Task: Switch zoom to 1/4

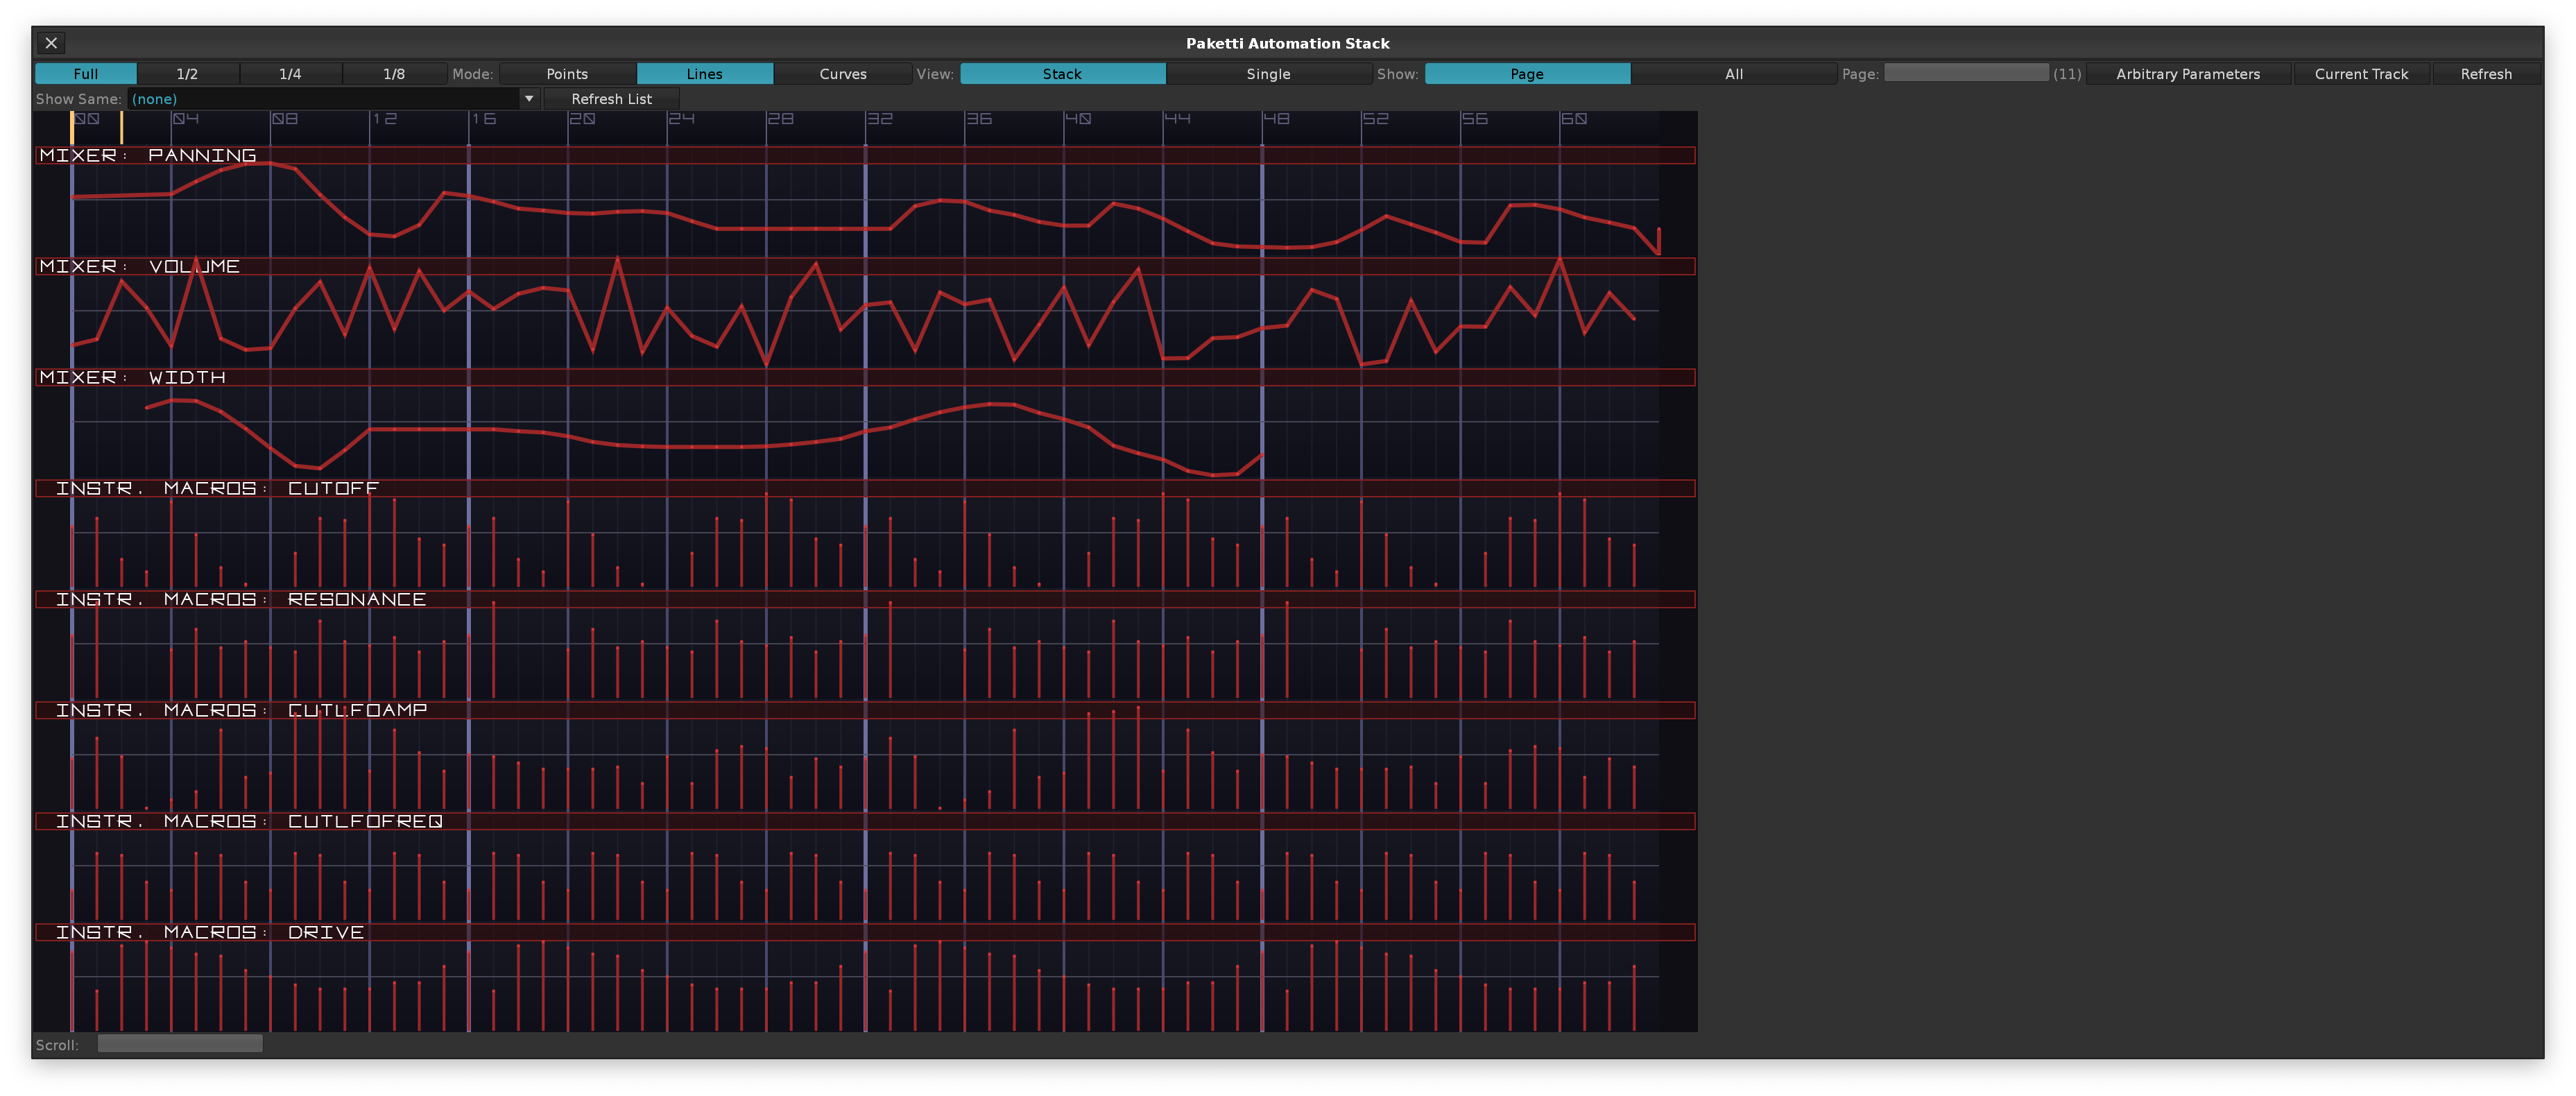Action: point(290,74)
